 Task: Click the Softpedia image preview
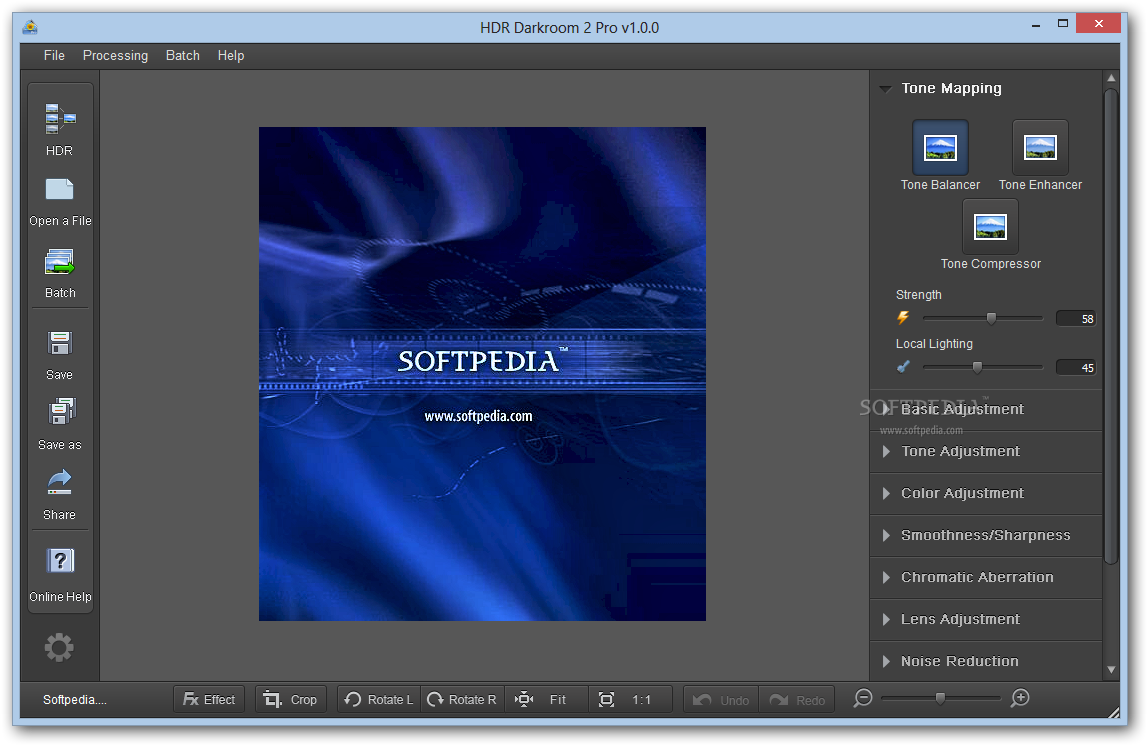(x=482, y=374)
